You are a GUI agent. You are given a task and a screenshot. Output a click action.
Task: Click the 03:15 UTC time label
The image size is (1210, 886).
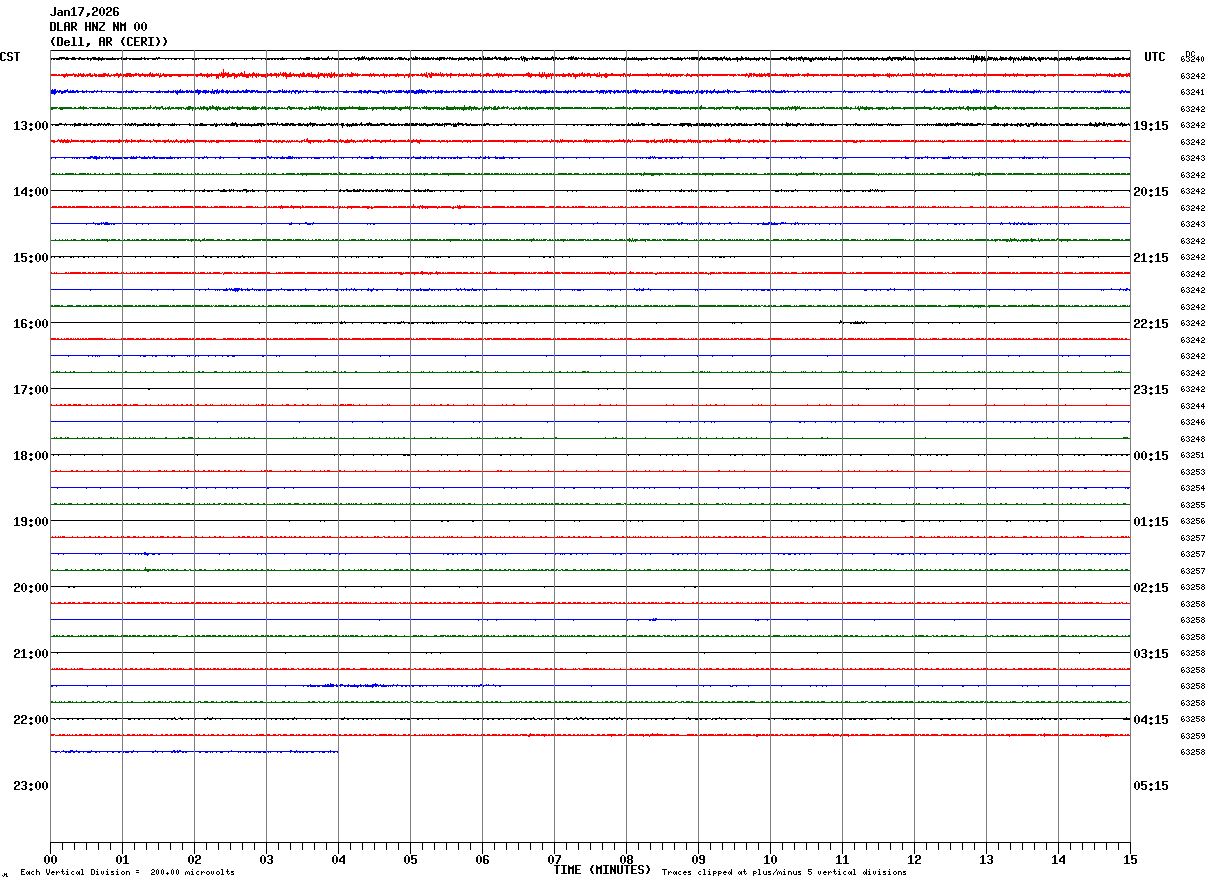click(x=1151, y=654)
